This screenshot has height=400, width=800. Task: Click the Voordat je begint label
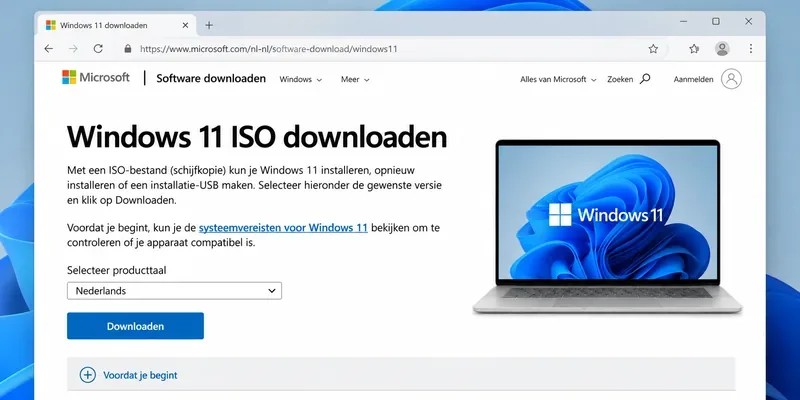[x=140, y=376]
